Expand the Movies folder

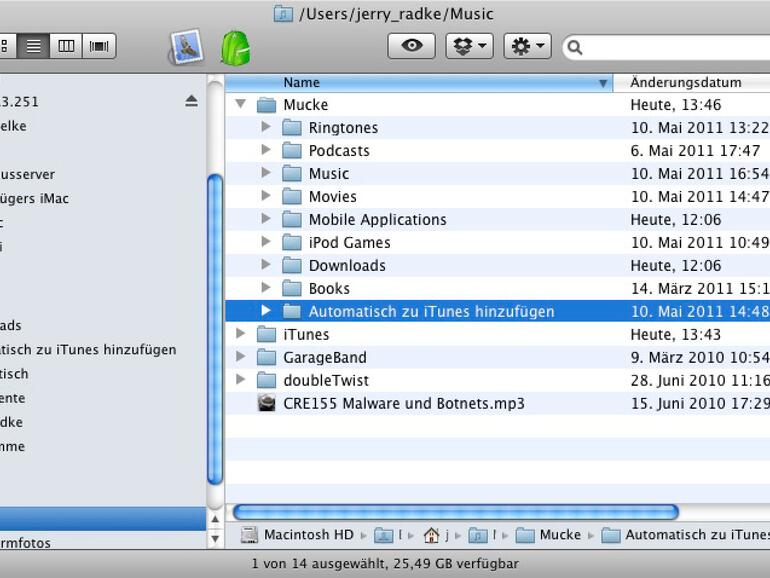[266, 196]
